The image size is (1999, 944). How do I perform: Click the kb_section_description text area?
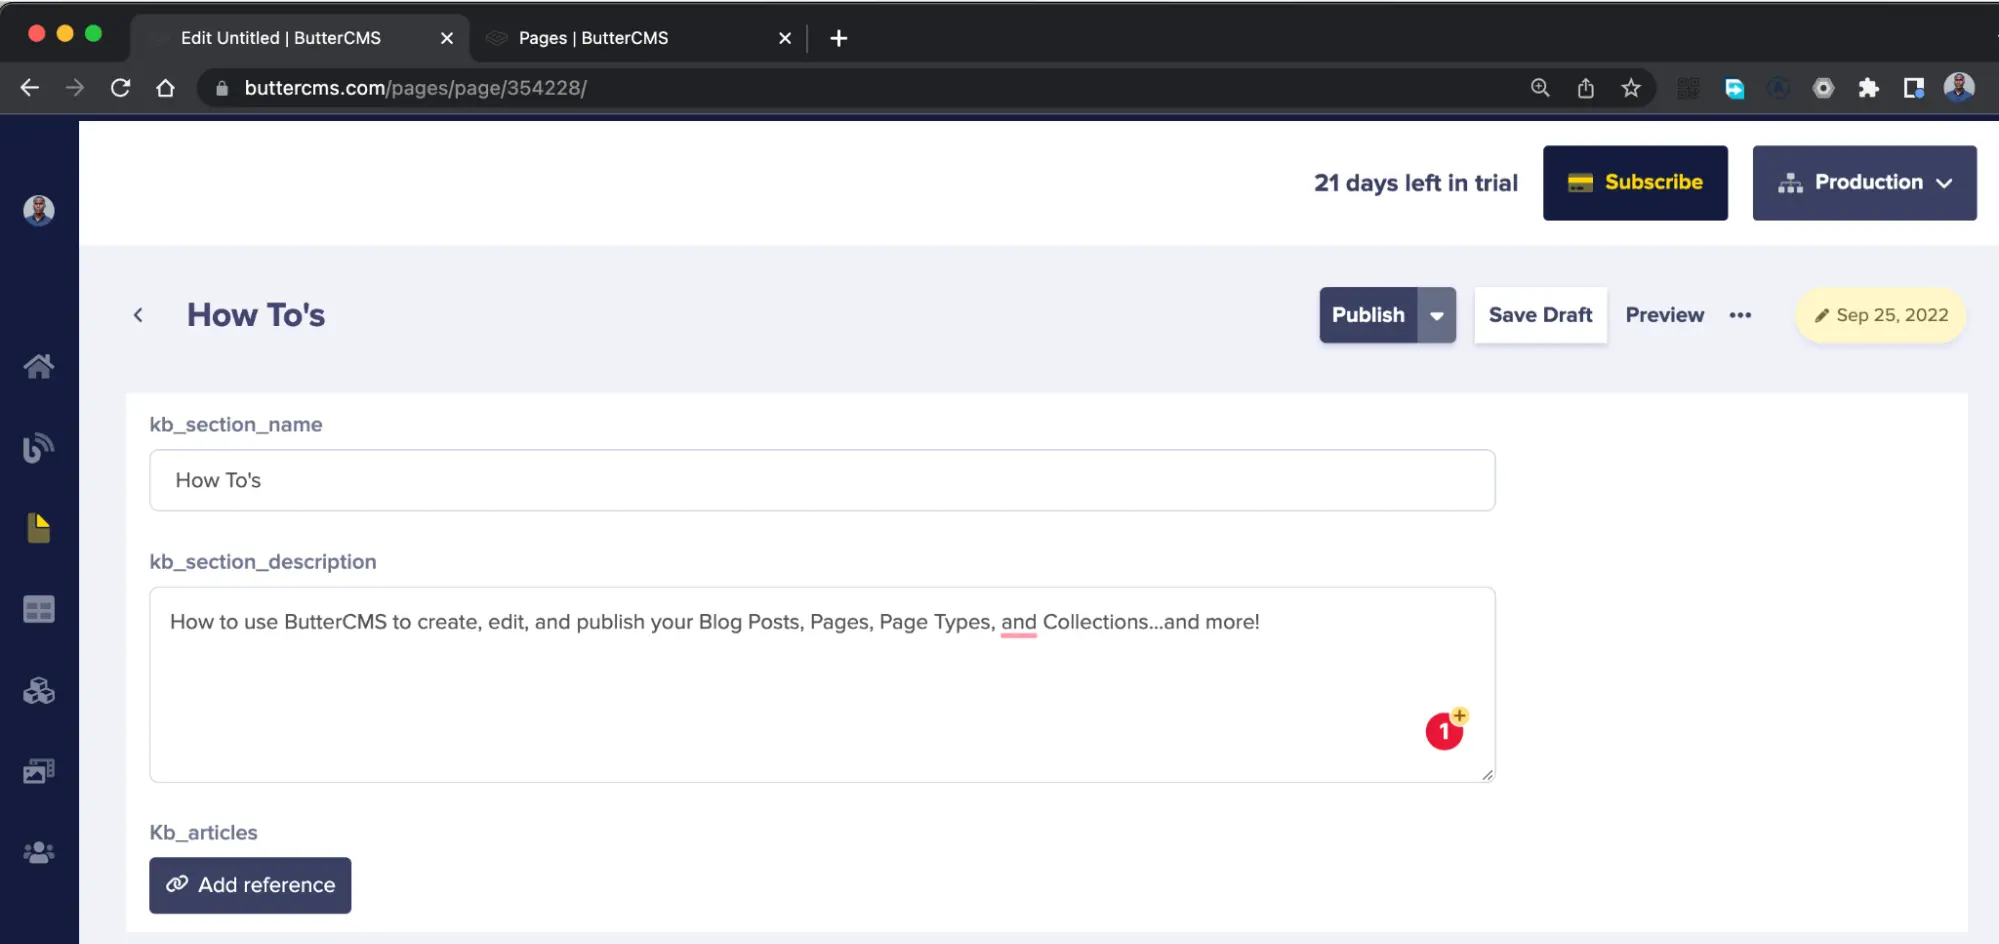822,684
